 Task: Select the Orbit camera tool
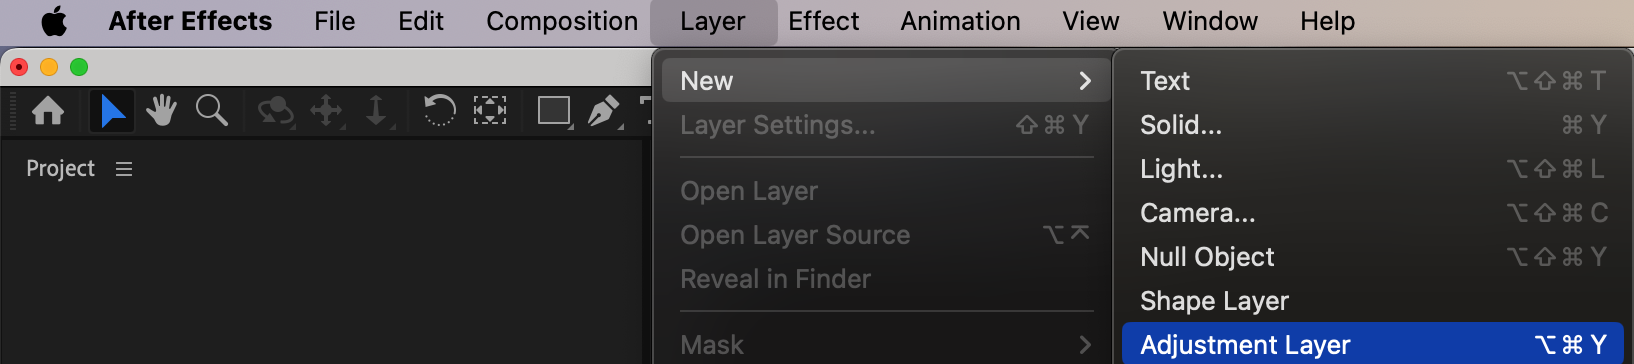coord(275,111)
